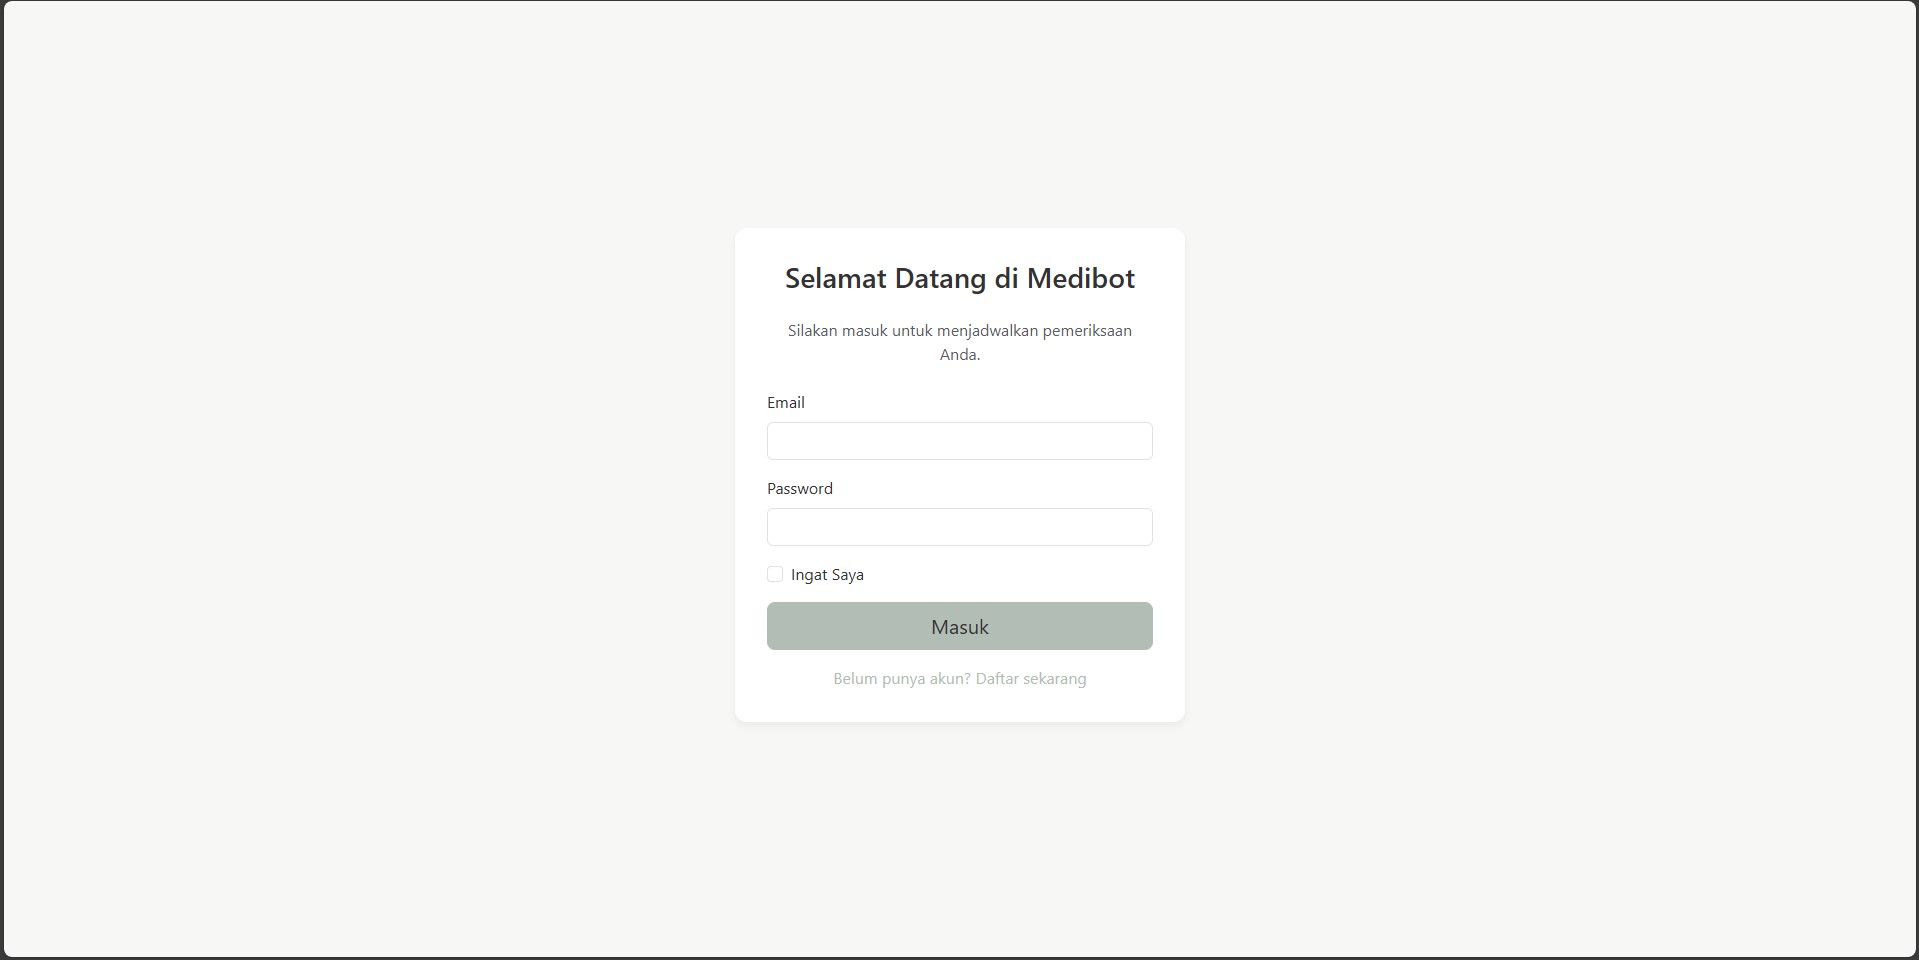Click the "Belum punya akun?" text
1919x960 pixels.
(x=902, y=679)
